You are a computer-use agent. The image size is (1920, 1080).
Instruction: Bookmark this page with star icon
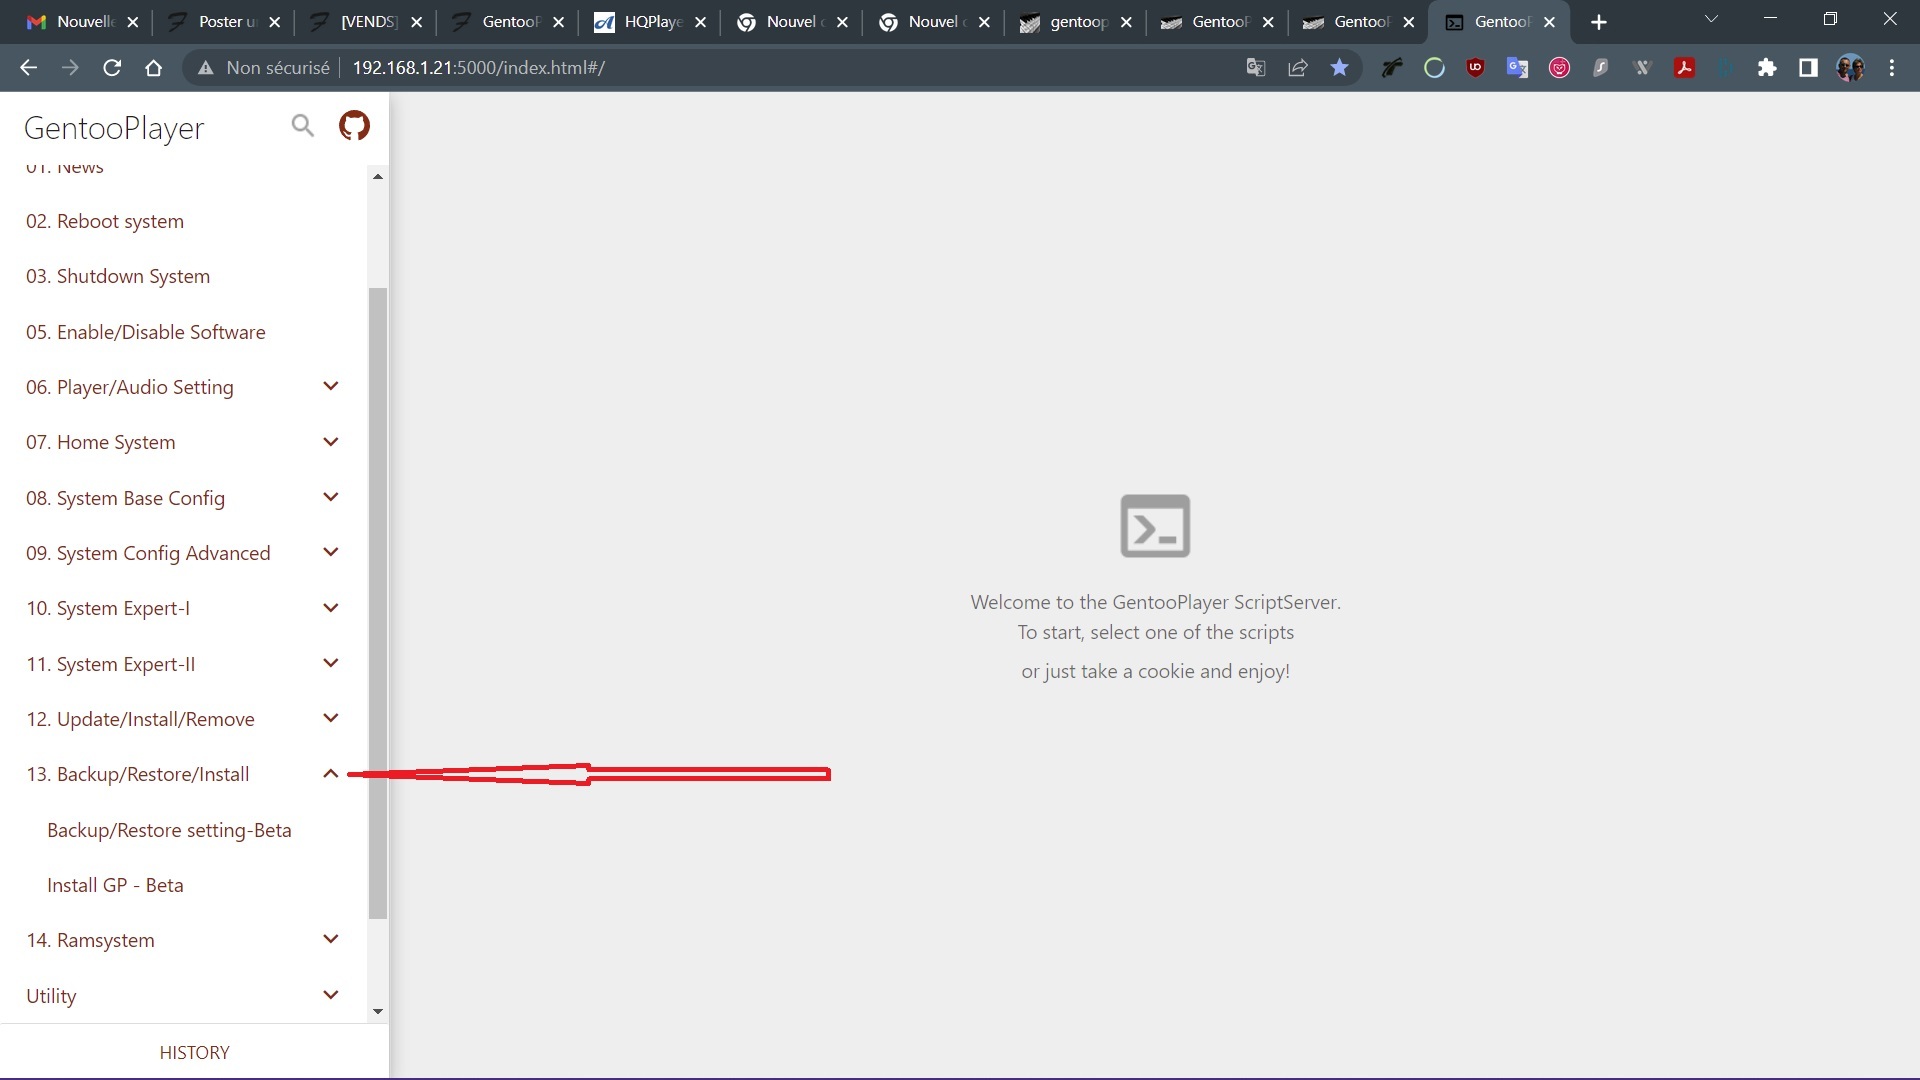coord(1339,68)
